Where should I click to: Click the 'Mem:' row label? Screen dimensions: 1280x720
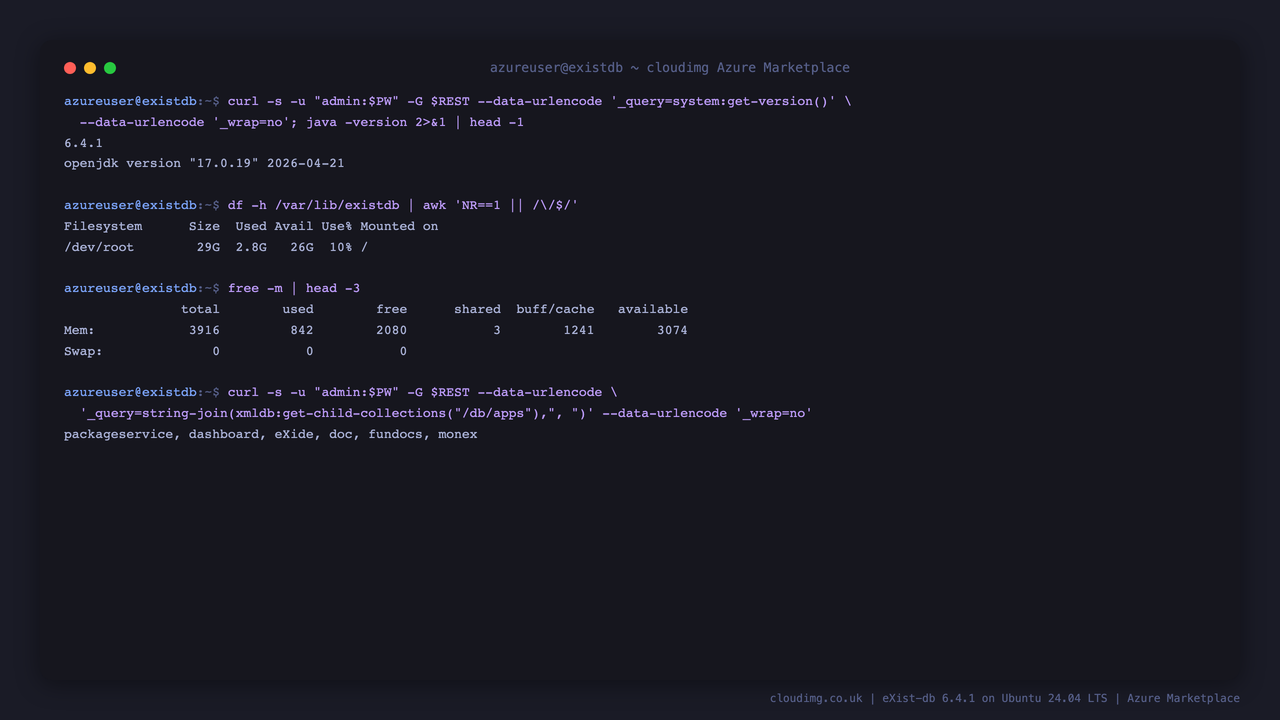click(x=79, y=330)
